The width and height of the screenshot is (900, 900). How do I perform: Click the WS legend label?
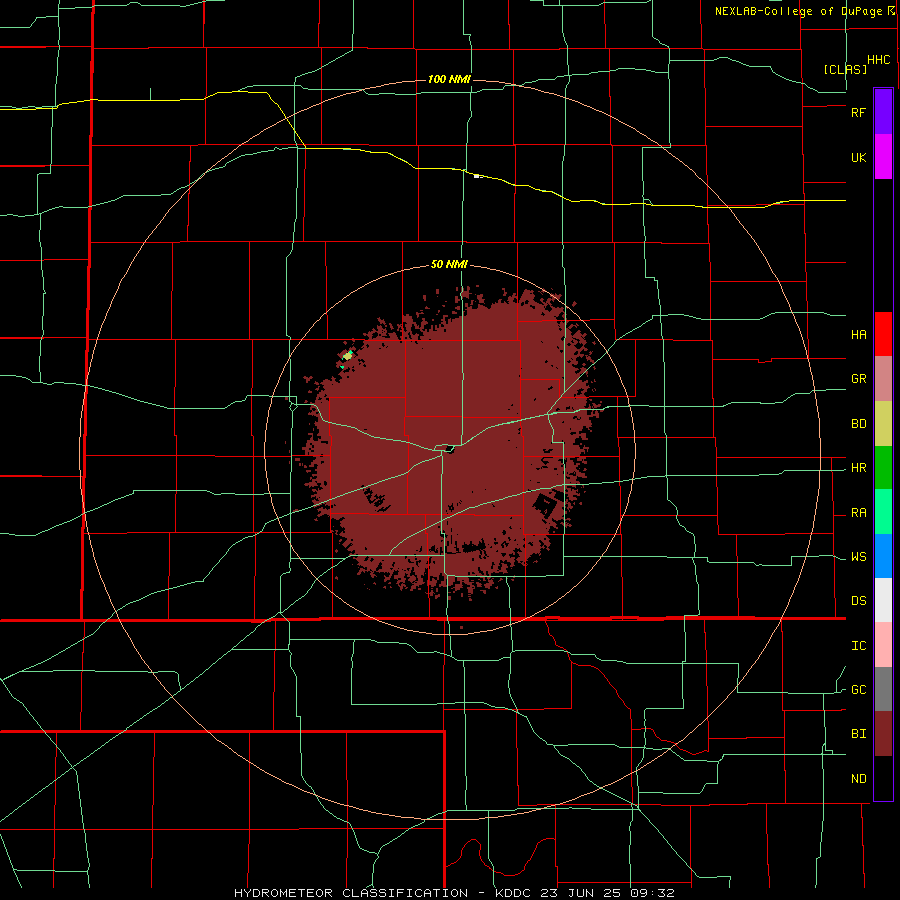858,557
